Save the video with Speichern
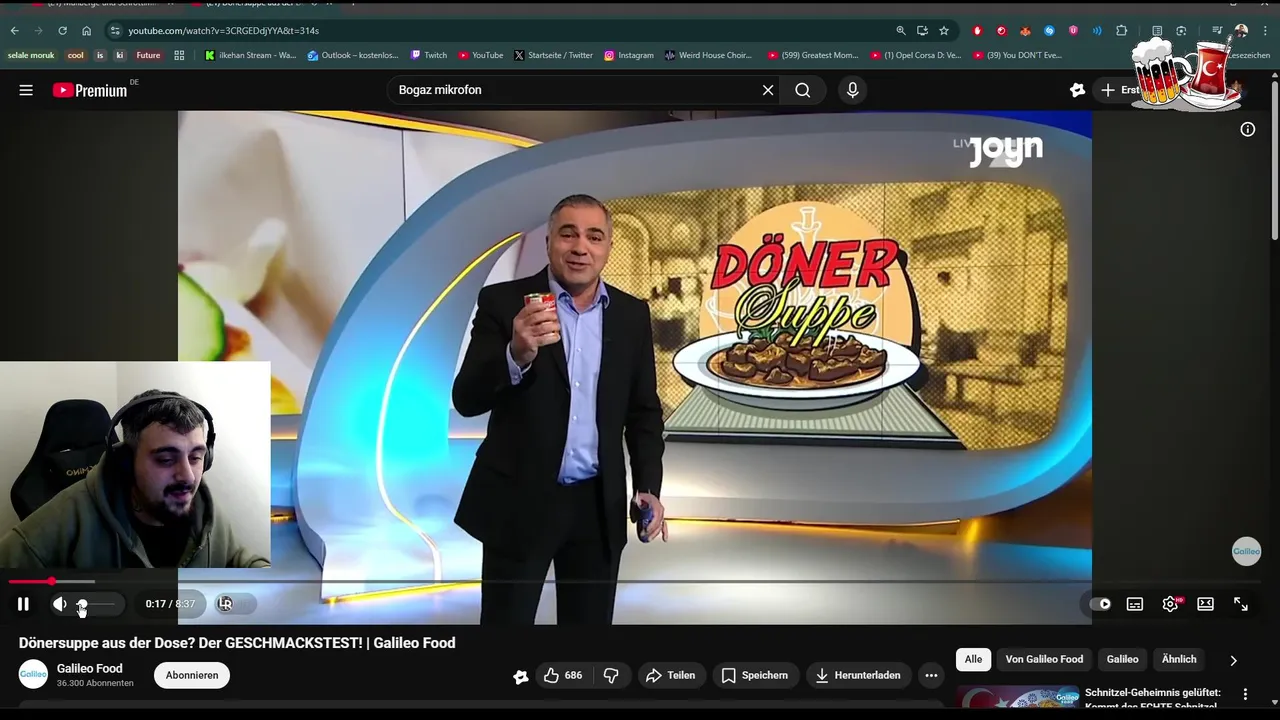Image resolution: width=1280 pixels, height=720 pixels. 755,675
